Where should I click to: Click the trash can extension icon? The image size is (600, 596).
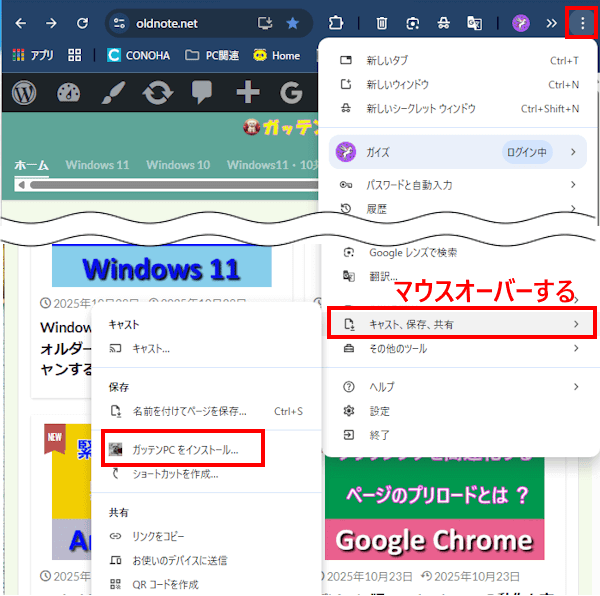pyautogui.click(x=382, y=24)
